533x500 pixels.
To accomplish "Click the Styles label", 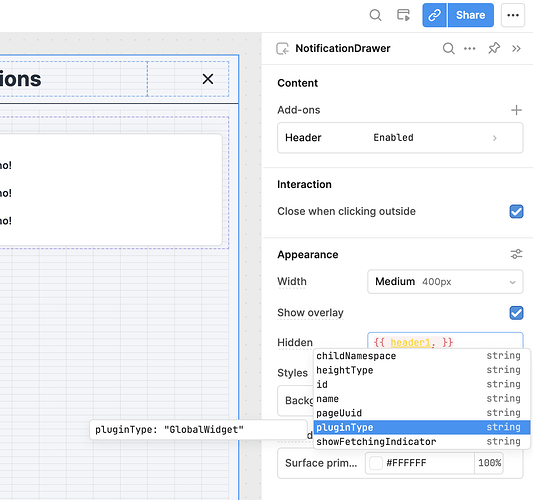I will click(x=292, y=373).
